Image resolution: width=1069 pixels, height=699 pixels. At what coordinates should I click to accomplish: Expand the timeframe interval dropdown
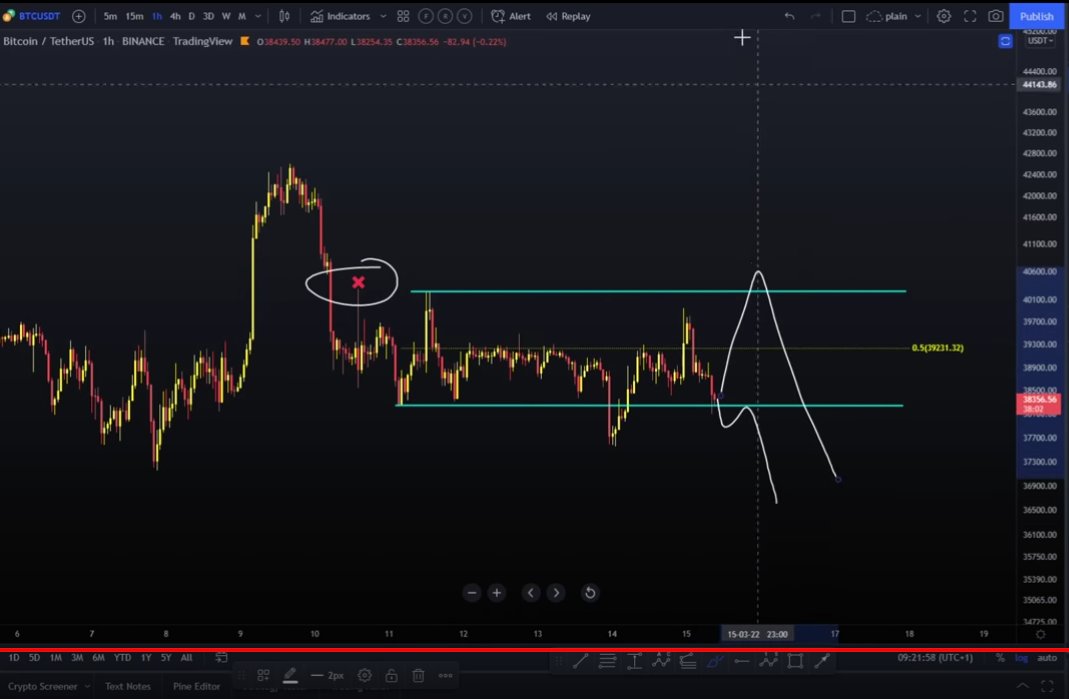point(258,16)
